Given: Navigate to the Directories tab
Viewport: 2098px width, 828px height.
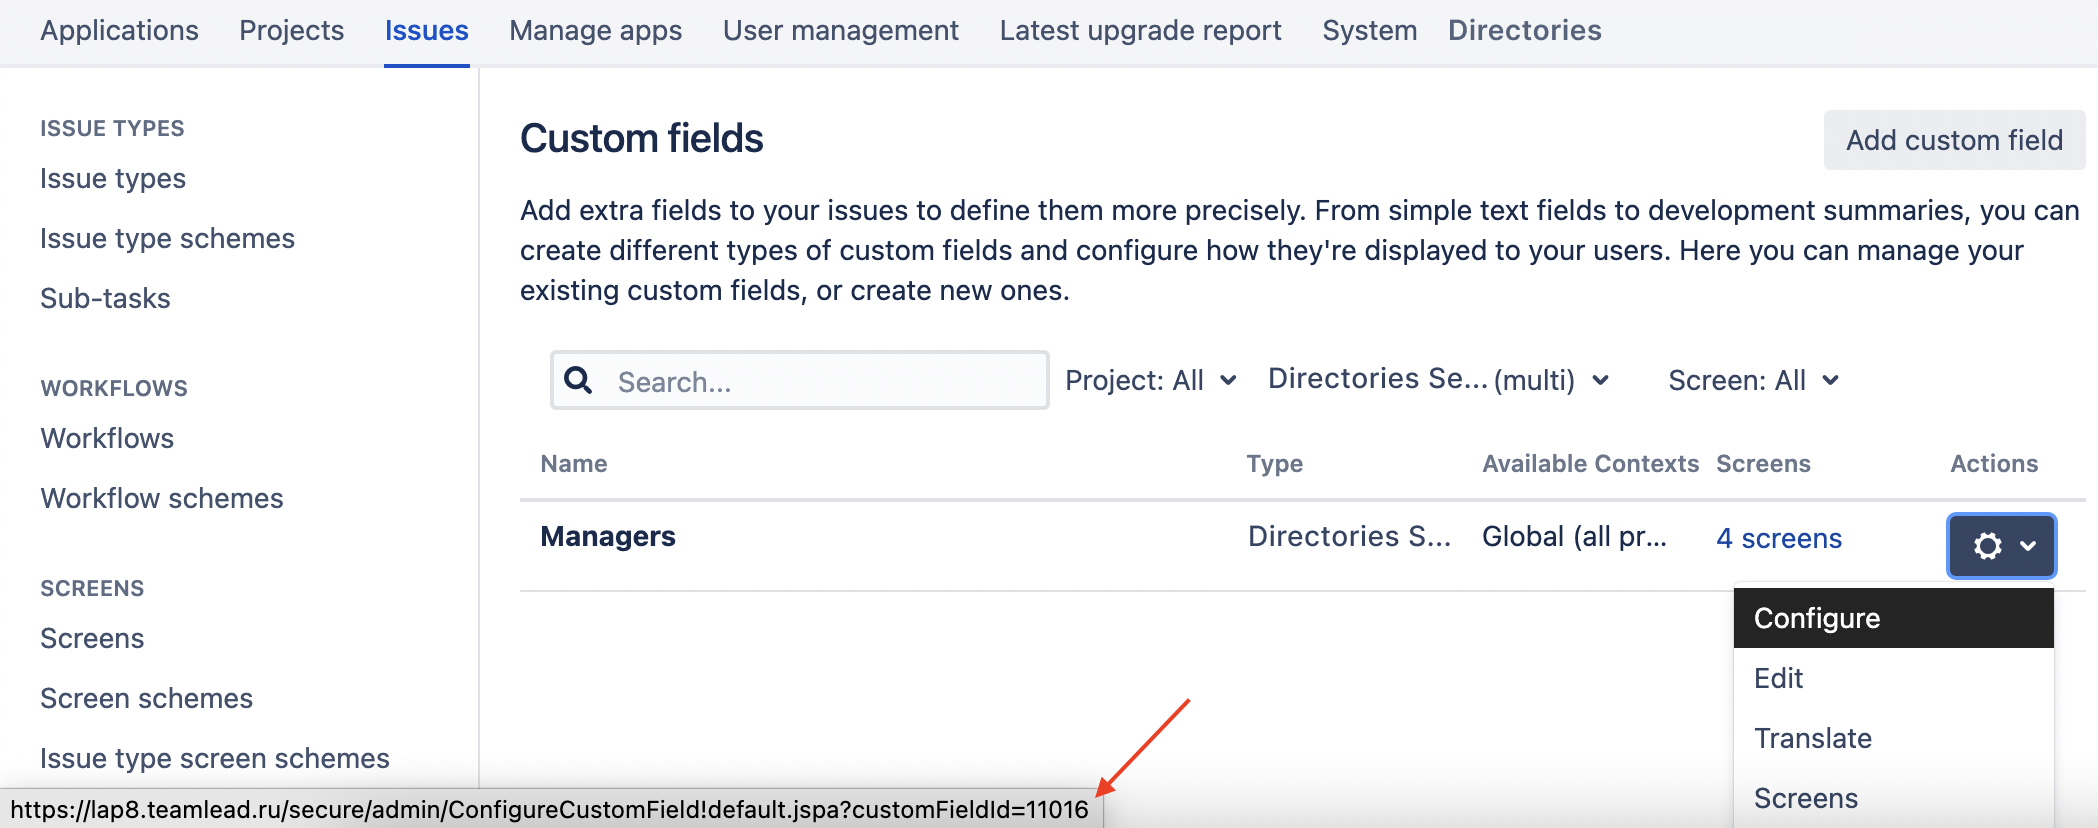Looking at the screenshot, I should (x=1524, y=31).
